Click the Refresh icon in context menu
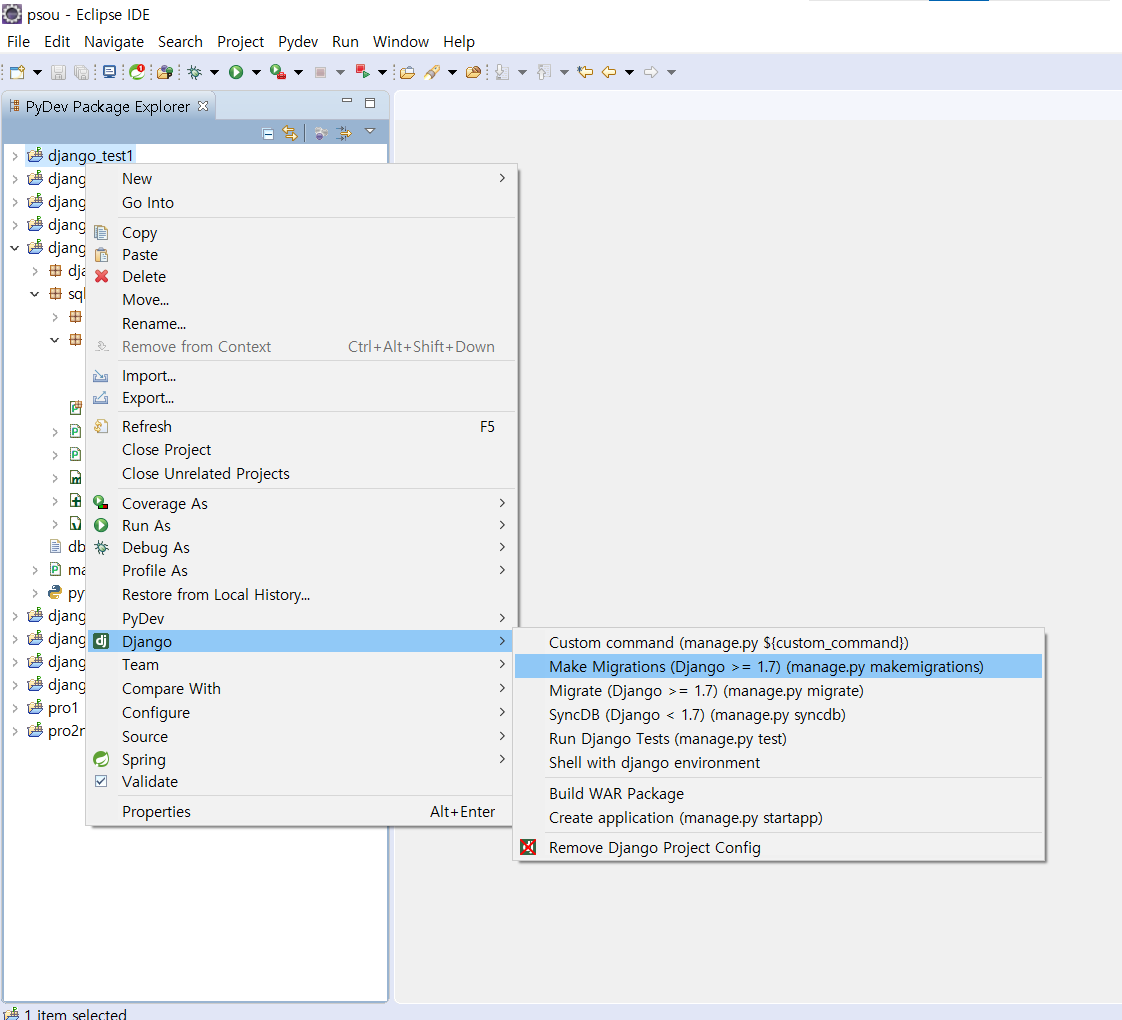The image size is (1122, 1020). coord(102,427)
